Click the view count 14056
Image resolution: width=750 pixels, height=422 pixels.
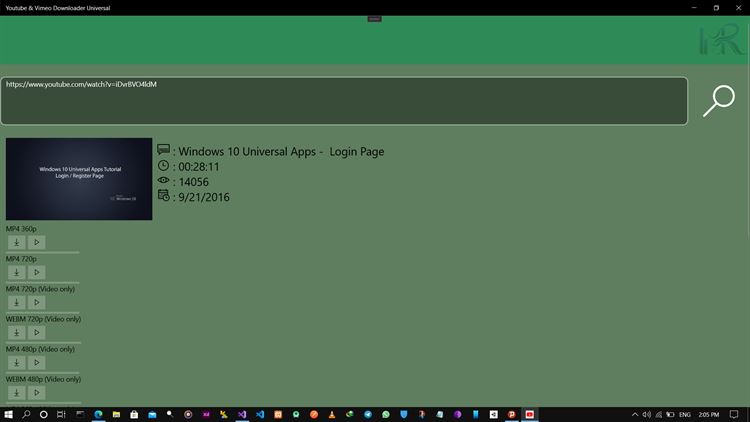193,182
